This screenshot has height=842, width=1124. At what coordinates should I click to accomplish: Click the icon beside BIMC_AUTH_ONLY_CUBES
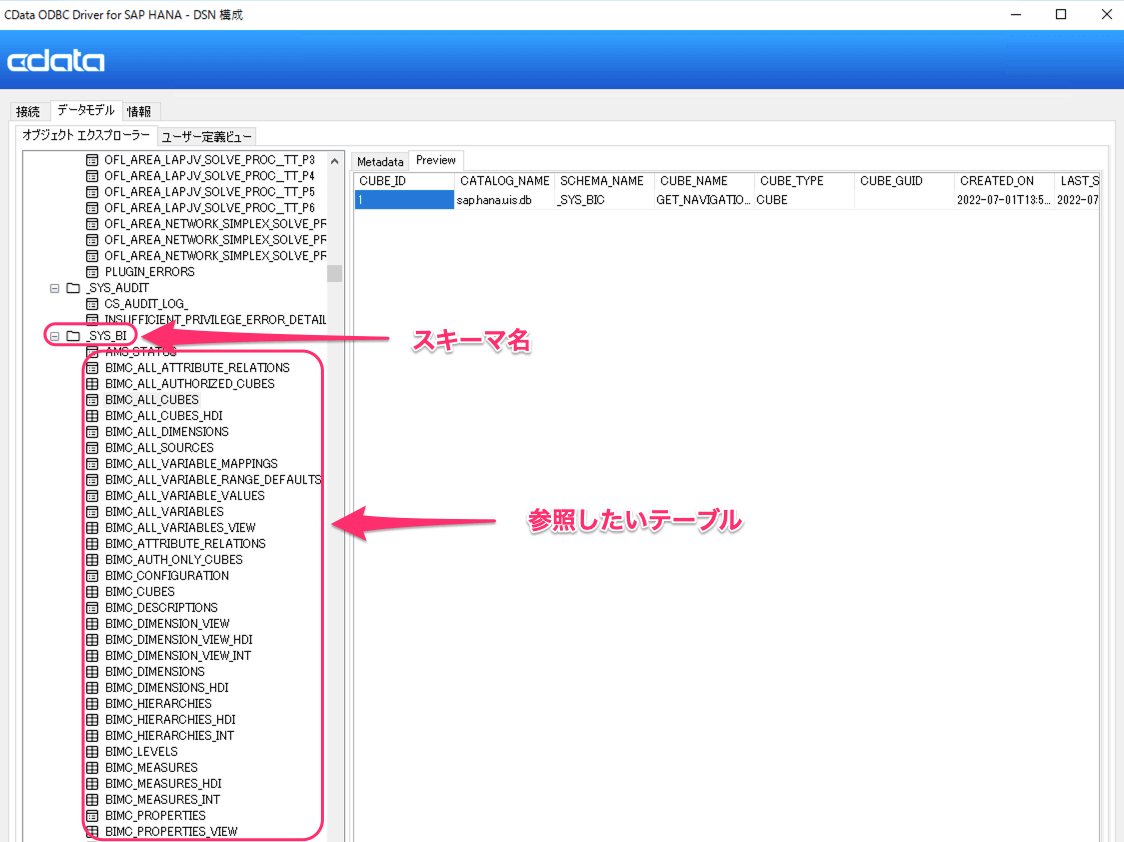point(92,560)
